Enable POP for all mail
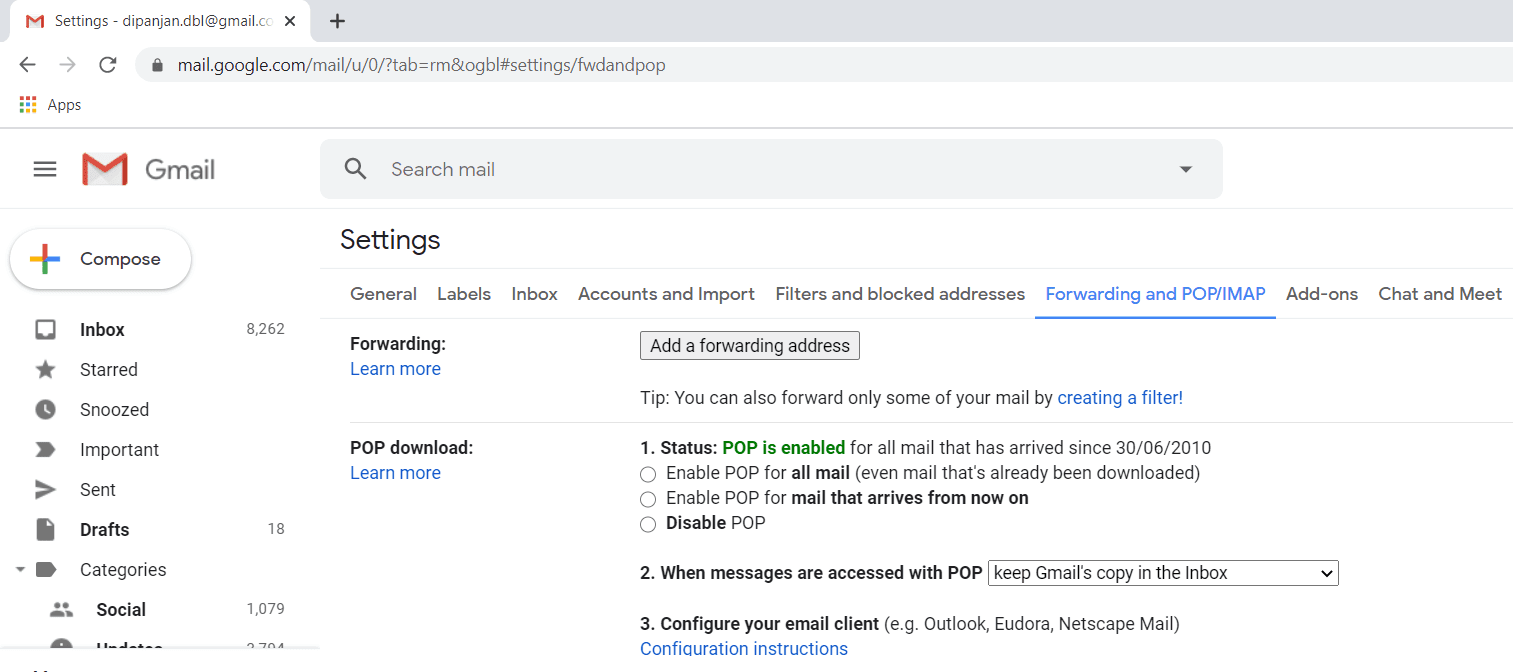This screenshot has height=672, width=1513. click(647, 474)
